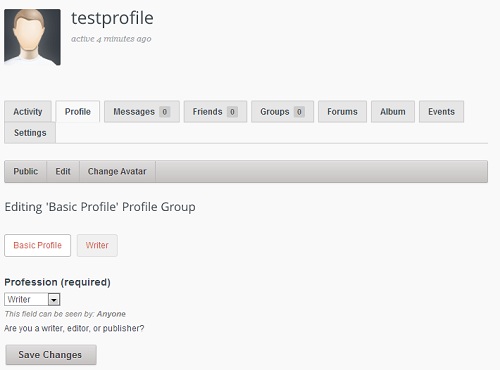Viewport: 500px width, 370px height.
Task: Click the testprofile avatar image
Action: (x=32, y=37)
